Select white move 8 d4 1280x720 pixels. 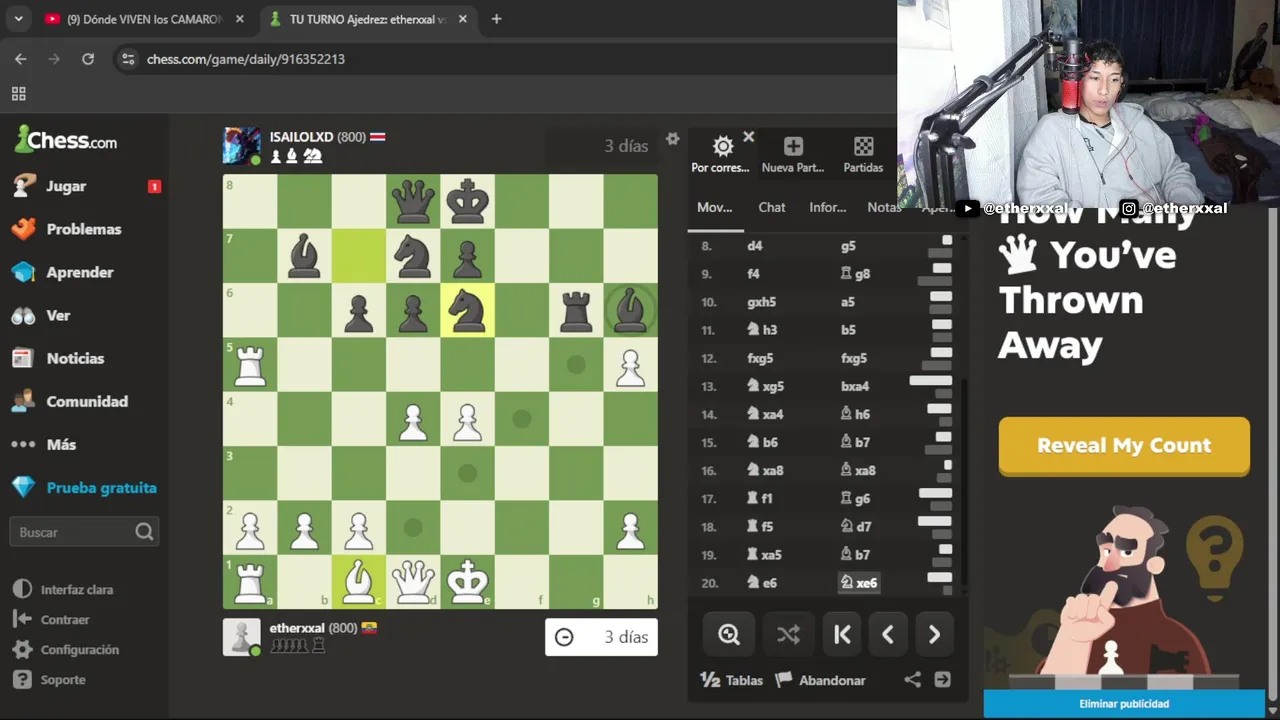(754, 246)
